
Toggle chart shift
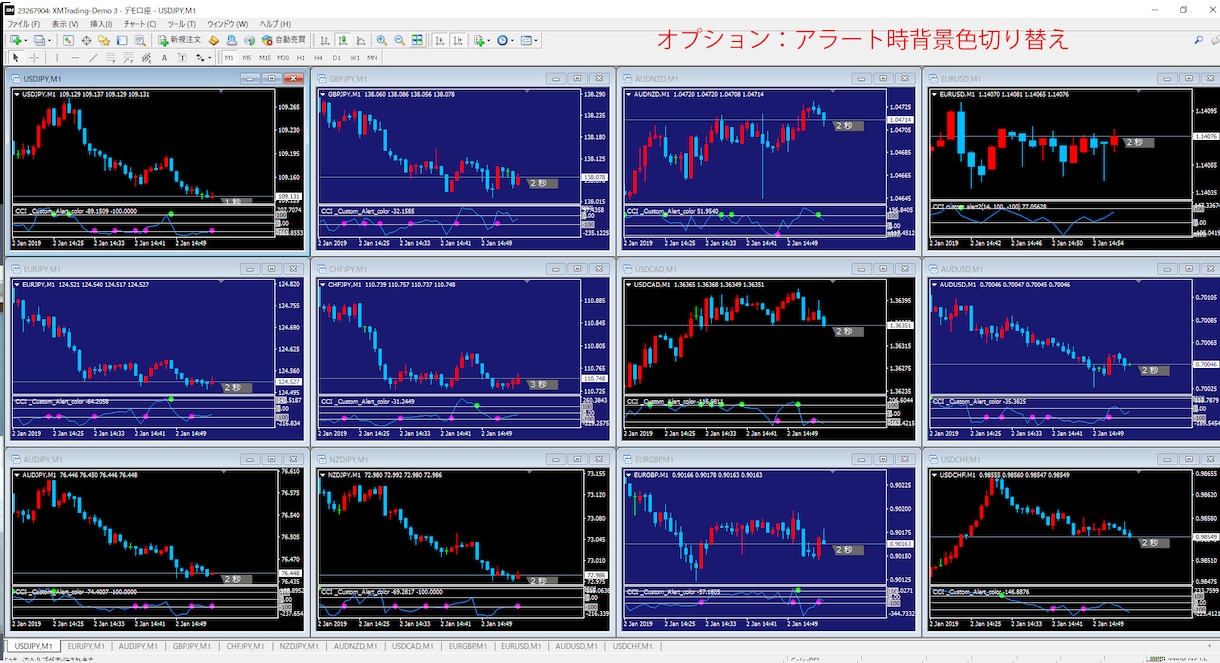457,40
